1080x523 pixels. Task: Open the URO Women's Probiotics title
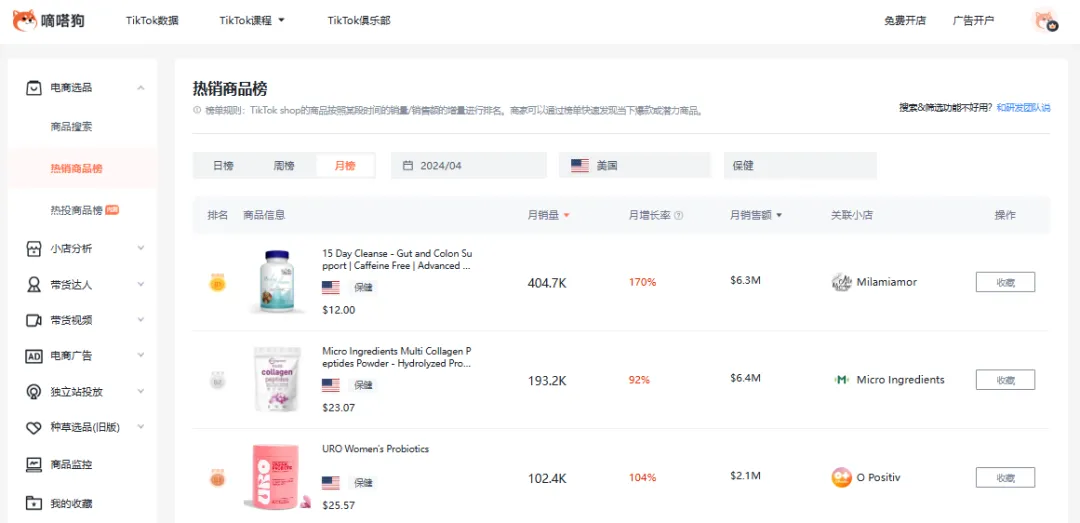[x=375, y=449]
